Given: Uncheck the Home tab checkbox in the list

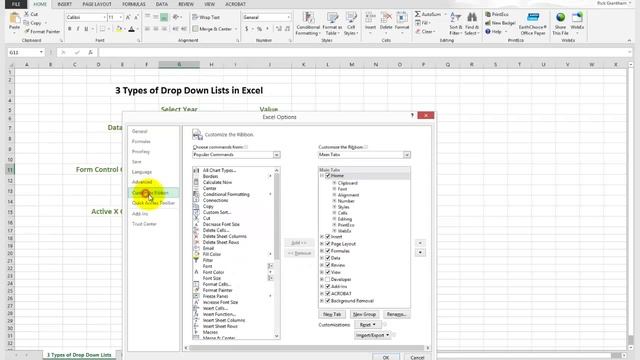Looking at the screenshot, I should click(328, 176).
